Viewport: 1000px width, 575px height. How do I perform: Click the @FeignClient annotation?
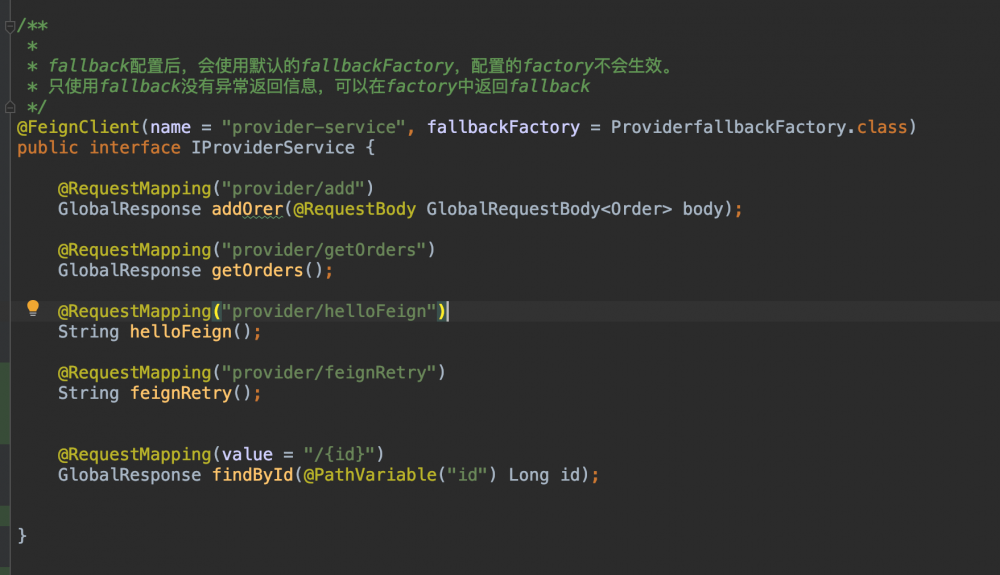click(78, 127)
